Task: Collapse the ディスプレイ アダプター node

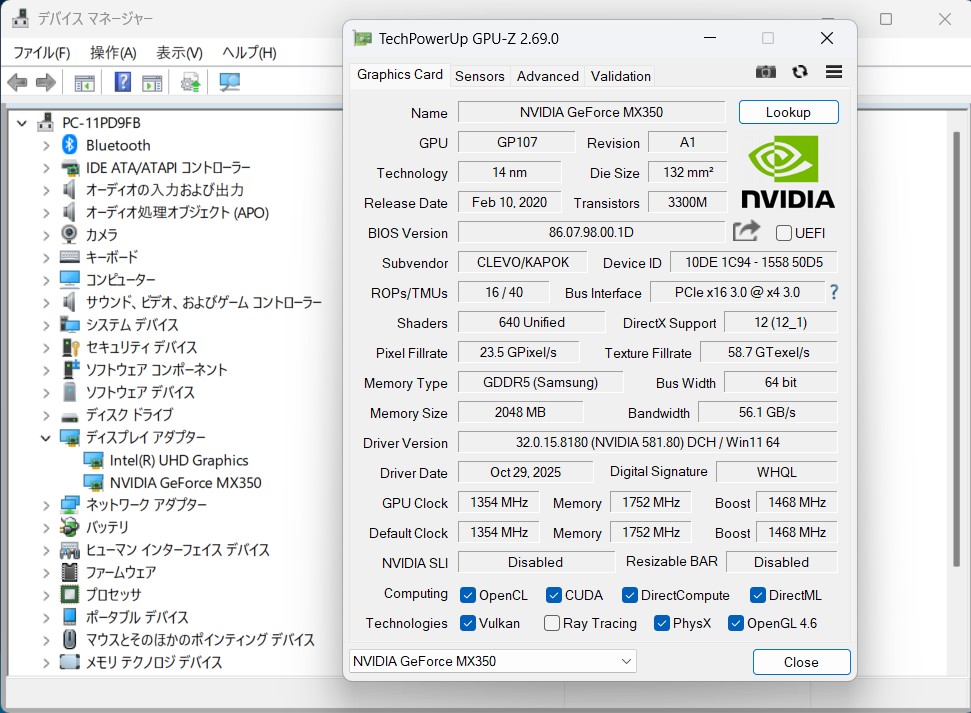Action: (x=45, y=437)
